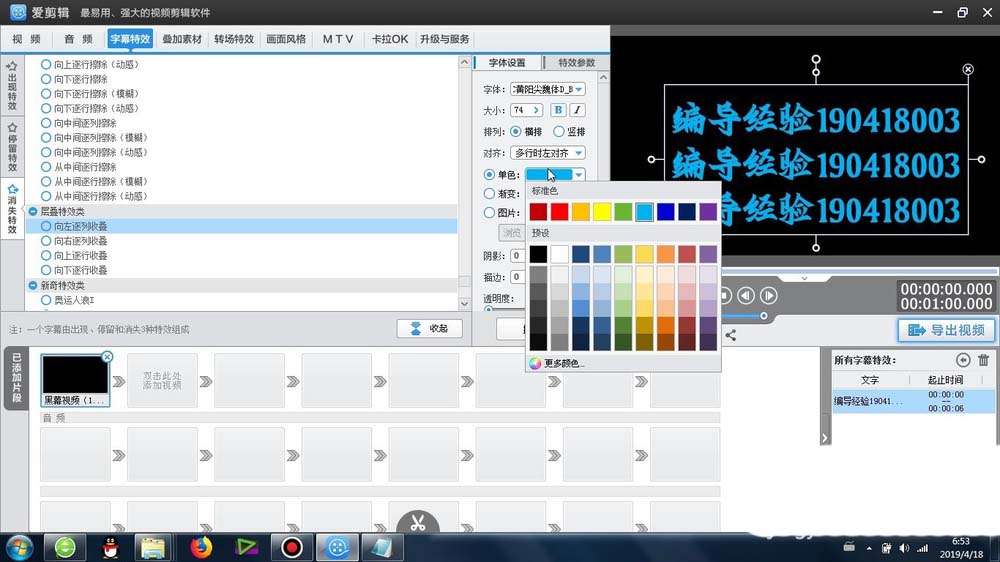Viewport: 1000px width, 562px height.
Task: Select the 渐变 gradient radio
Action: tap(489, 193)
